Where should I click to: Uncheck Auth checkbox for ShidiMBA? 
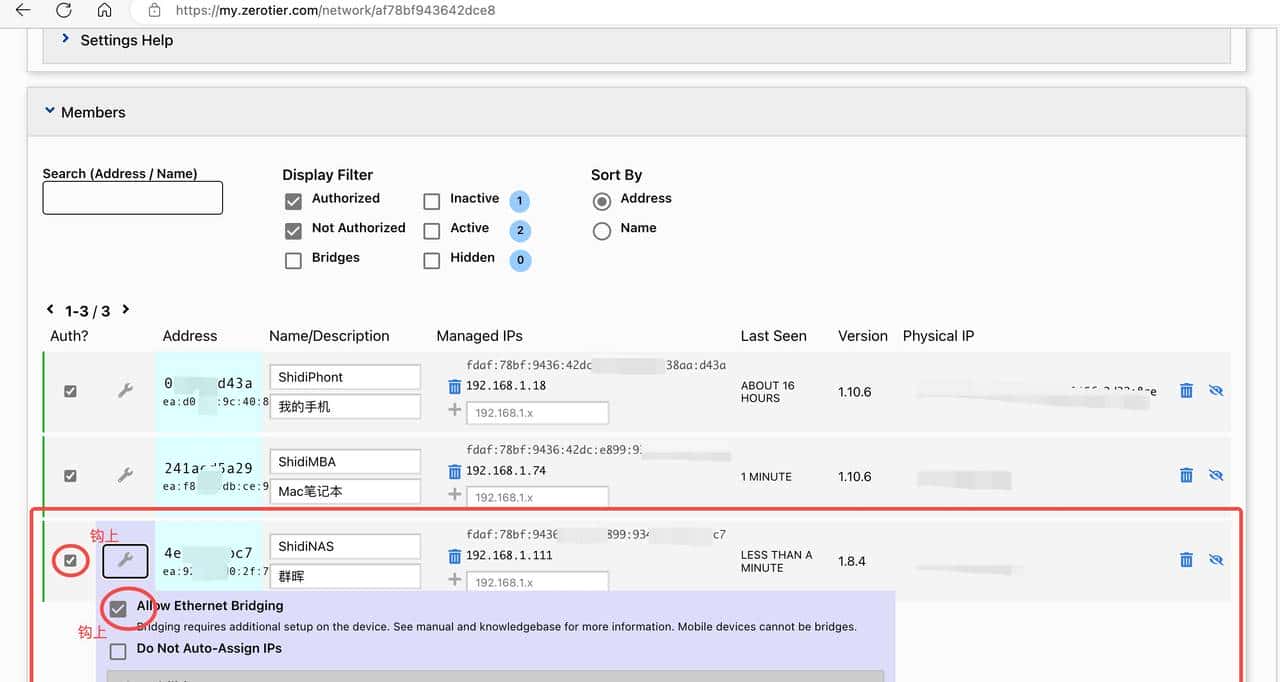[70, 476]
